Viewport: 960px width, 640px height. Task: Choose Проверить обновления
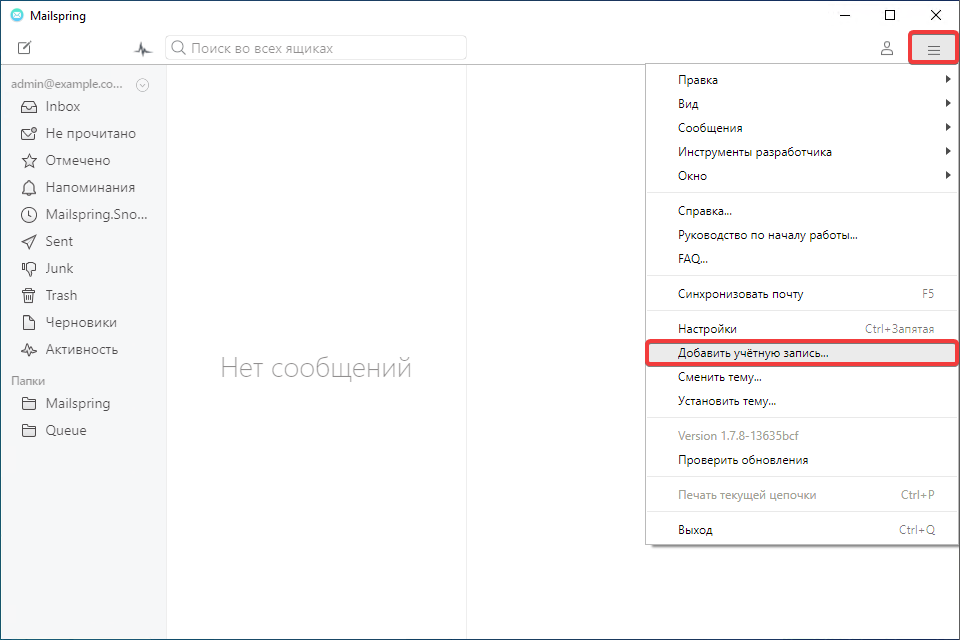click(802, 460)
